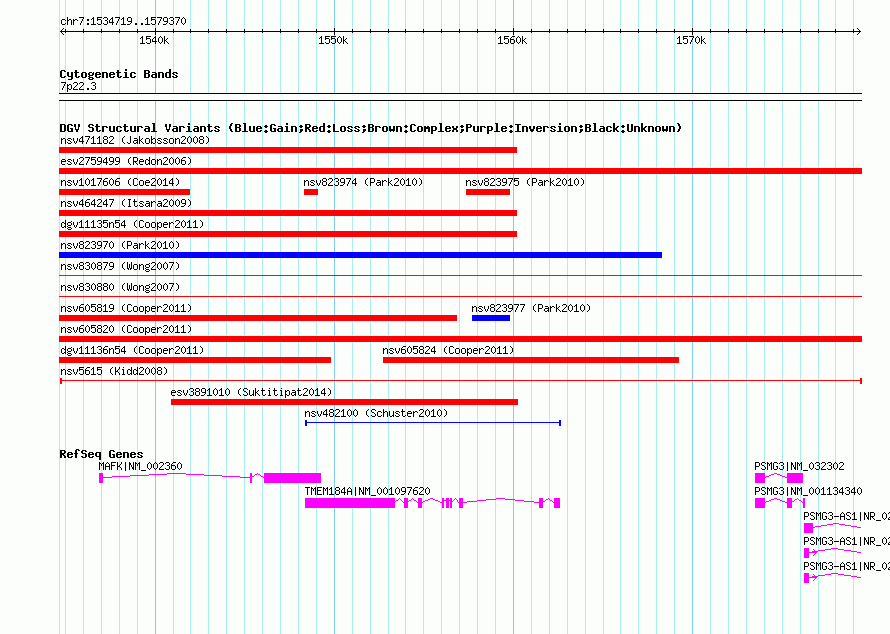Click the red bar under dgv11135n54

pos(288,234)
